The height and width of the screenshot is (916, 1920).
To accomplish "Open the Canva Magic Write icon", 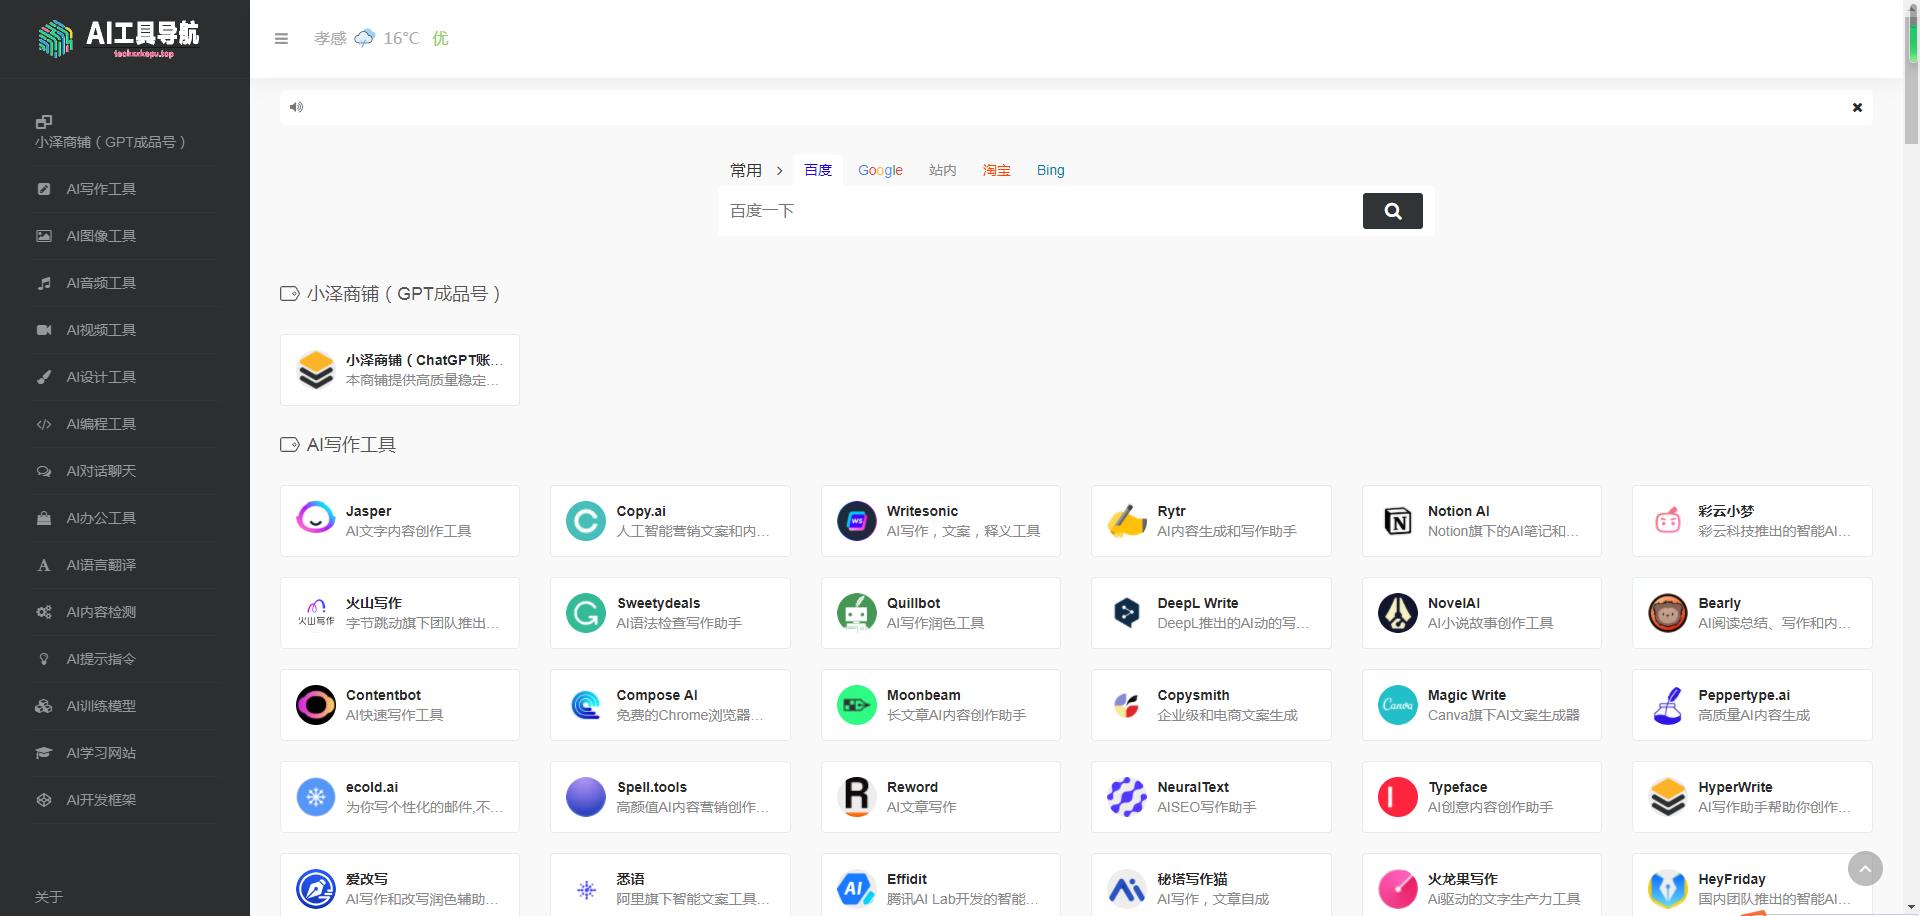I will click(1397, 704).
